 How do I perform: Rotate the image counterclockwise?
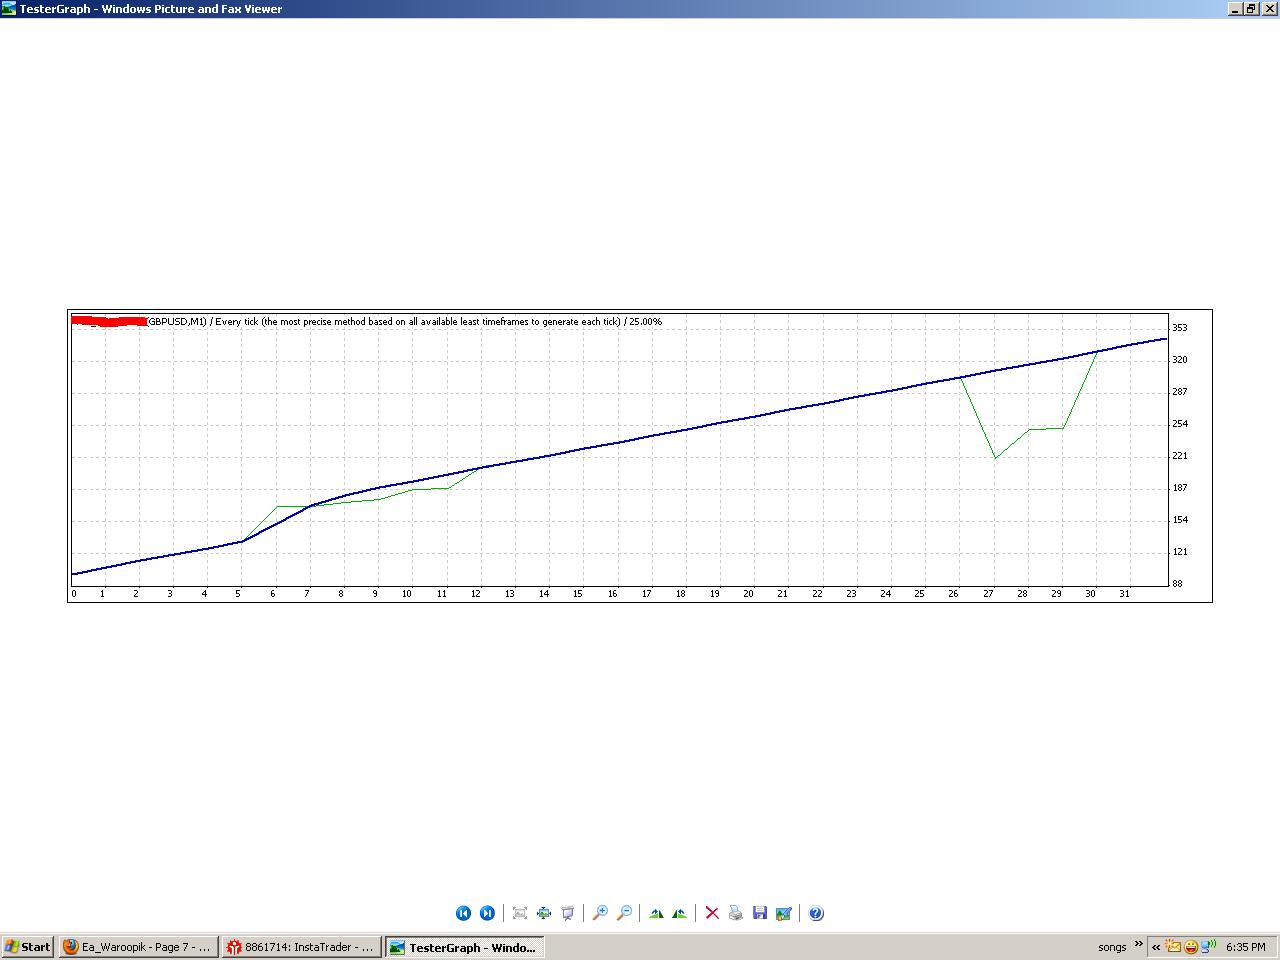click(x=680, y=913)
